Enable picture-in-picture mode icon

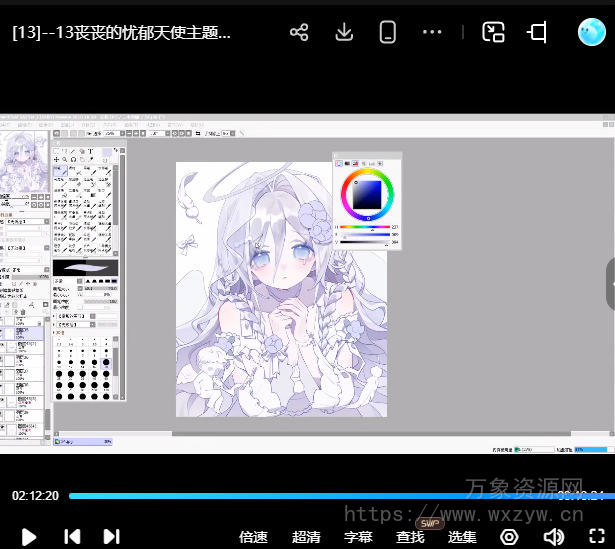pyautogui.click(x=493, y=32)
